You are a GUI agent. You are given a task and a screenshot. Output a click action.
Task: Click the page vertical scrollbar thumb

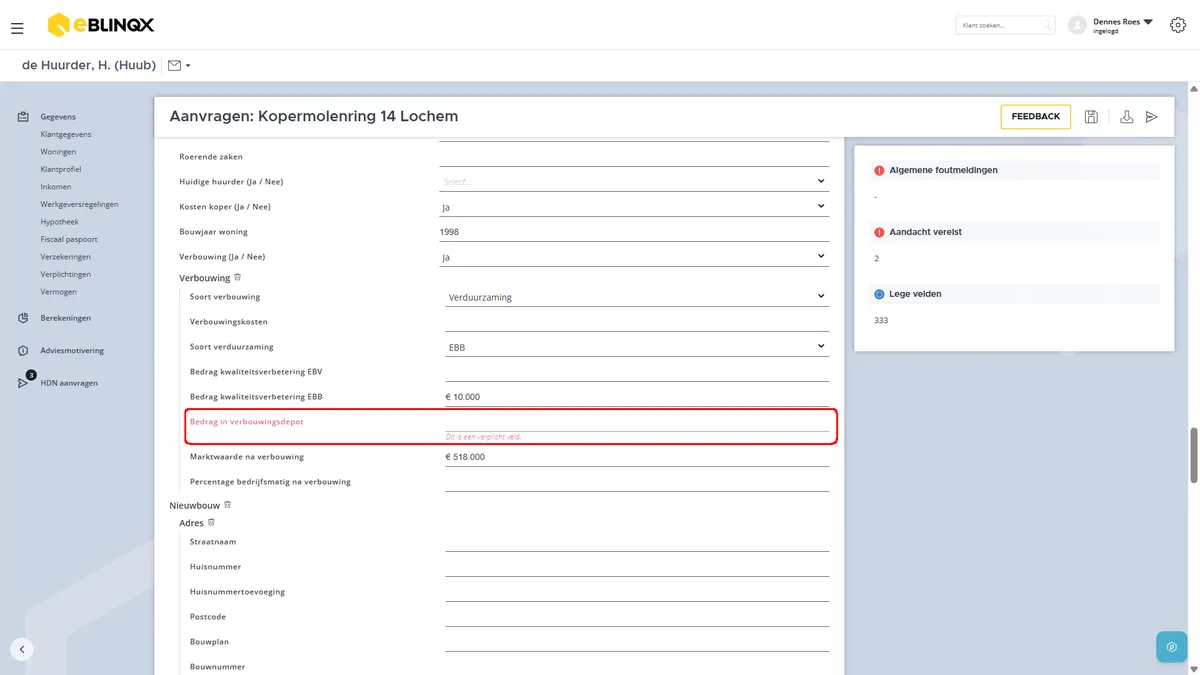click(1193, 455)
